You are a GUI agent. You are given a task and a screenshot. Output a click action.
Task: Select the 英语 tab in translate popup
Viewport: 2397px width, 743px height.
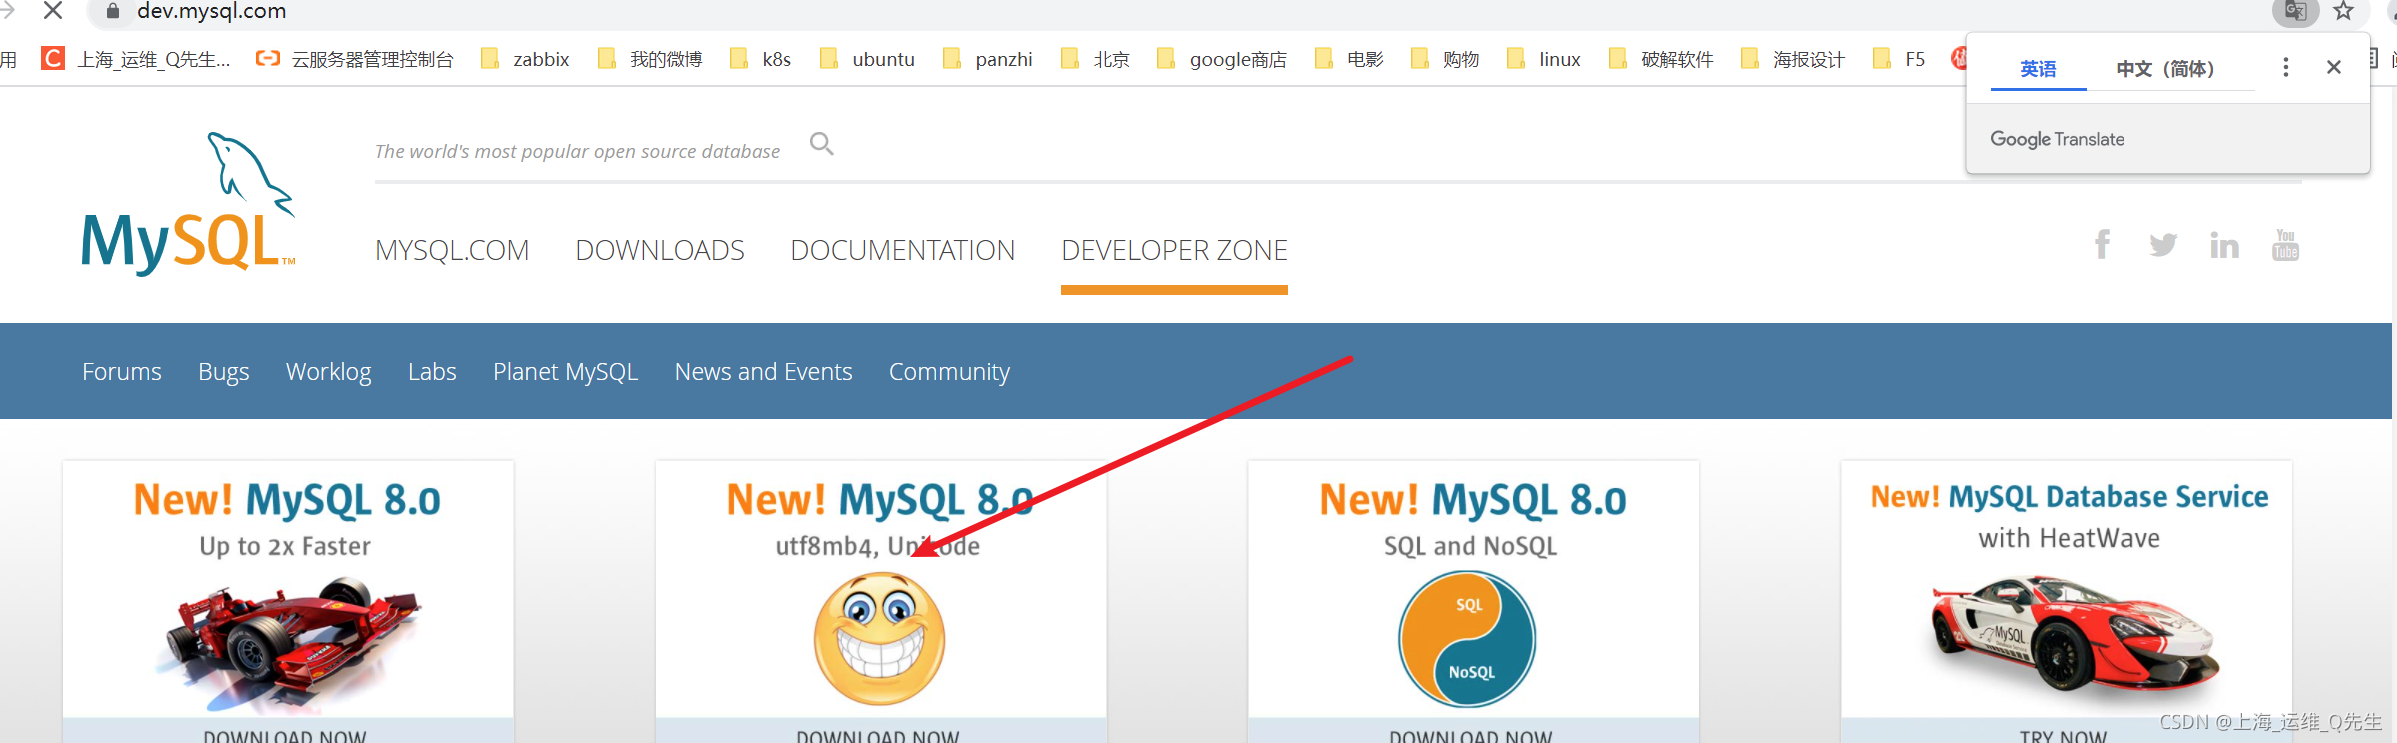[2038, 68]
